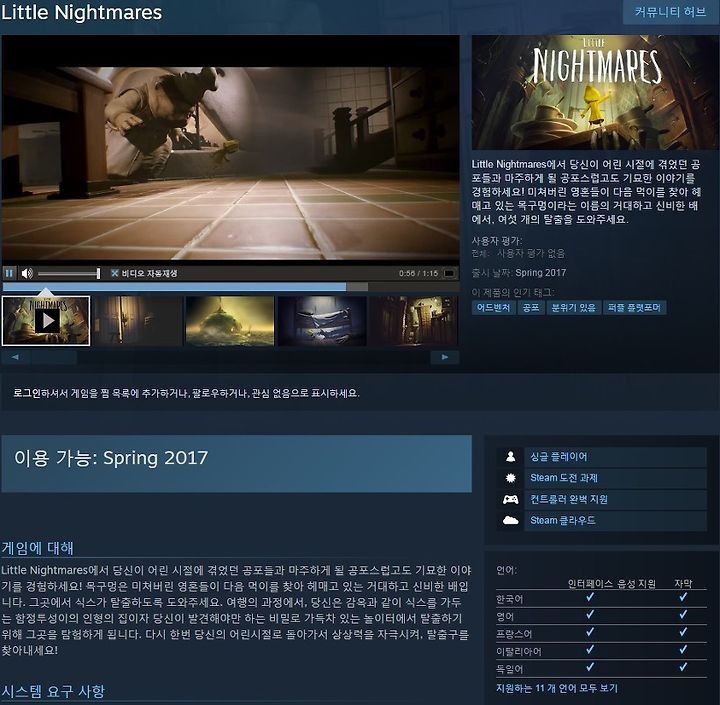Open fullscreen with the video fullscreen icon

point(449,273)
